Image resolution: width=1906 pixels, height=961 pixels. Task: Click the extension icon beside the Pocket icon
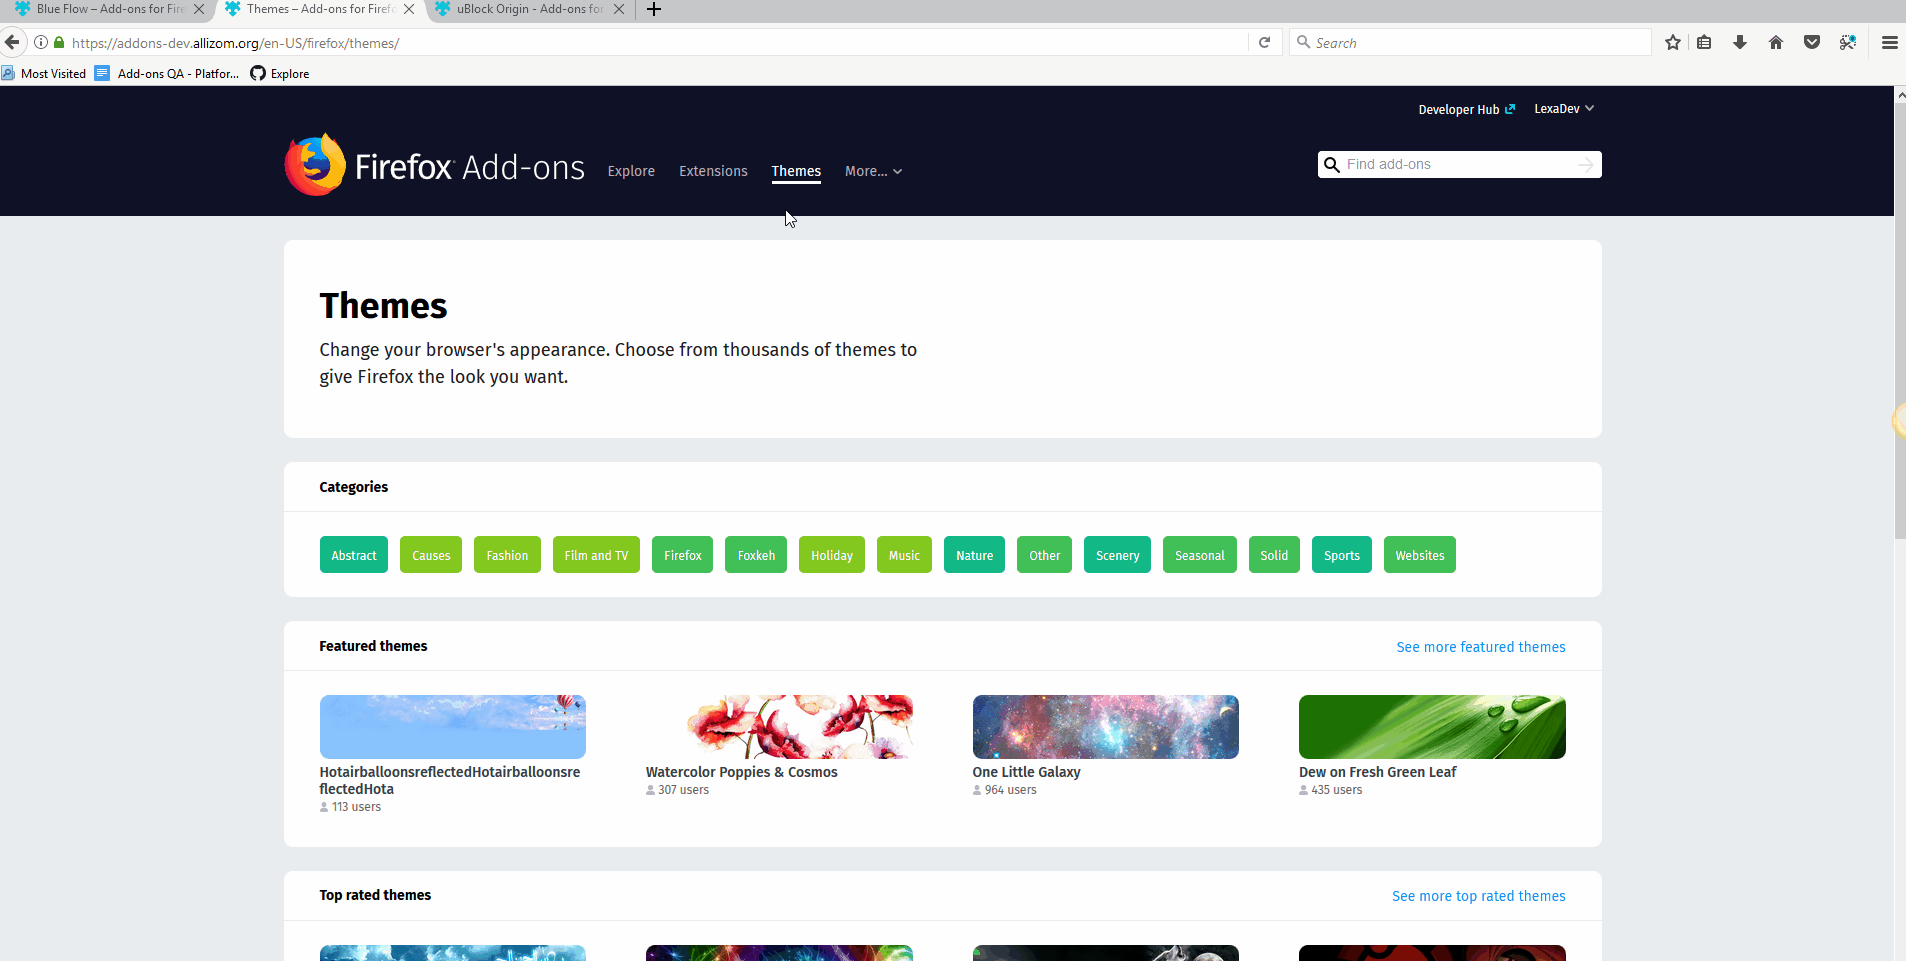(x=1848, y=42)
